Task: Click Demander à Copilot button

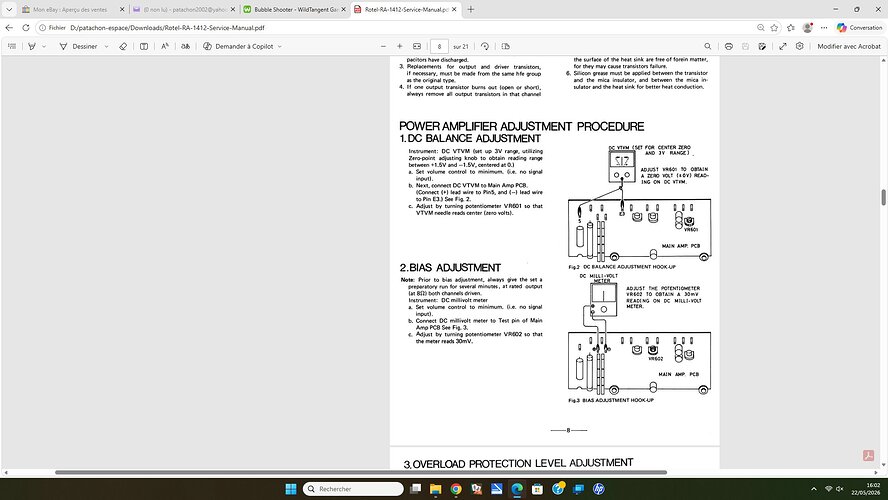Action: tap(238, 46)
